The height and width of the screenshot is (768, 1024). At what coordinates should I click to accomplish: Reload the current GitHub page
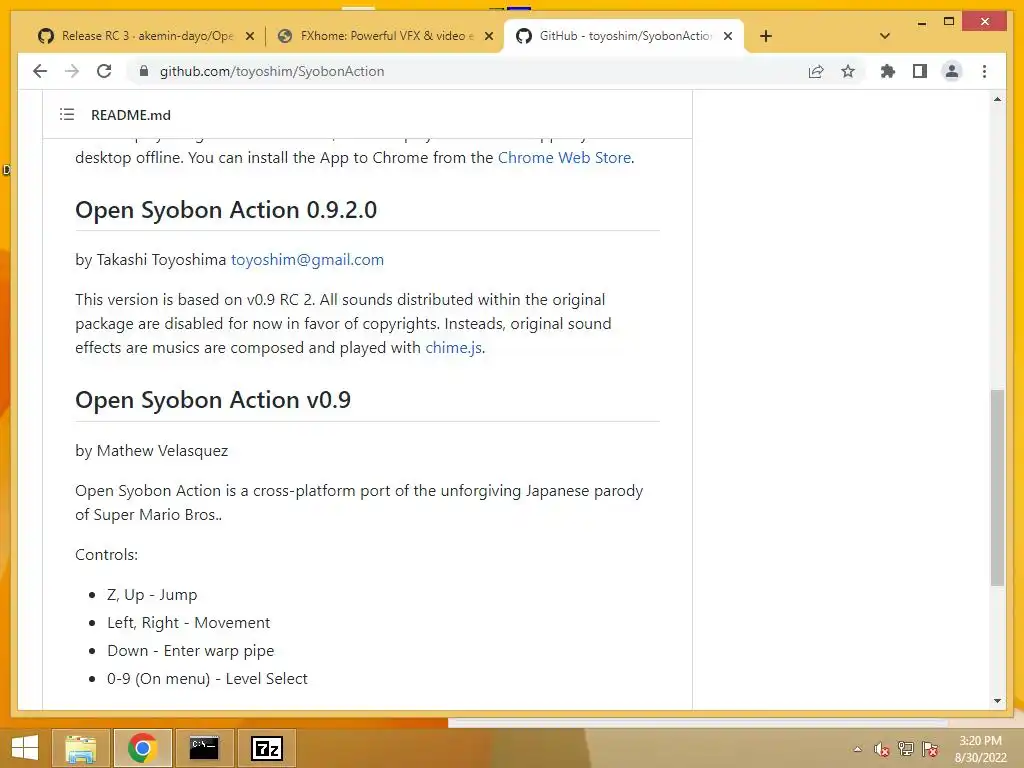point(104,71)
